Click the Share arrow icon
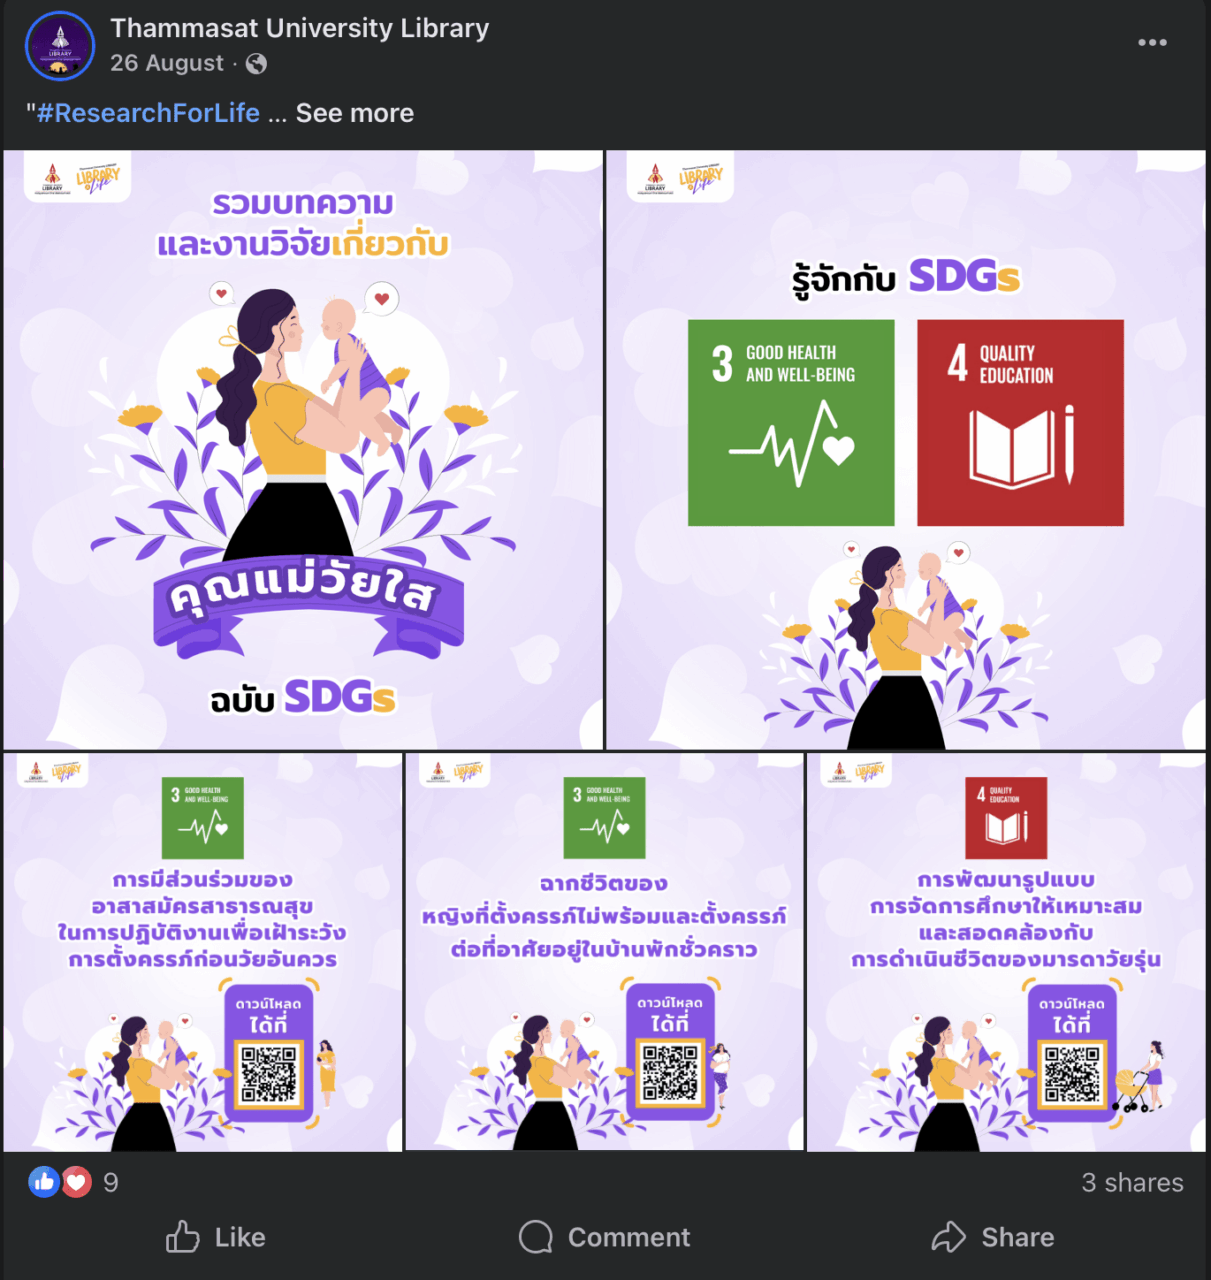Viewport: 1211px width, 1280px height. 948,1237
